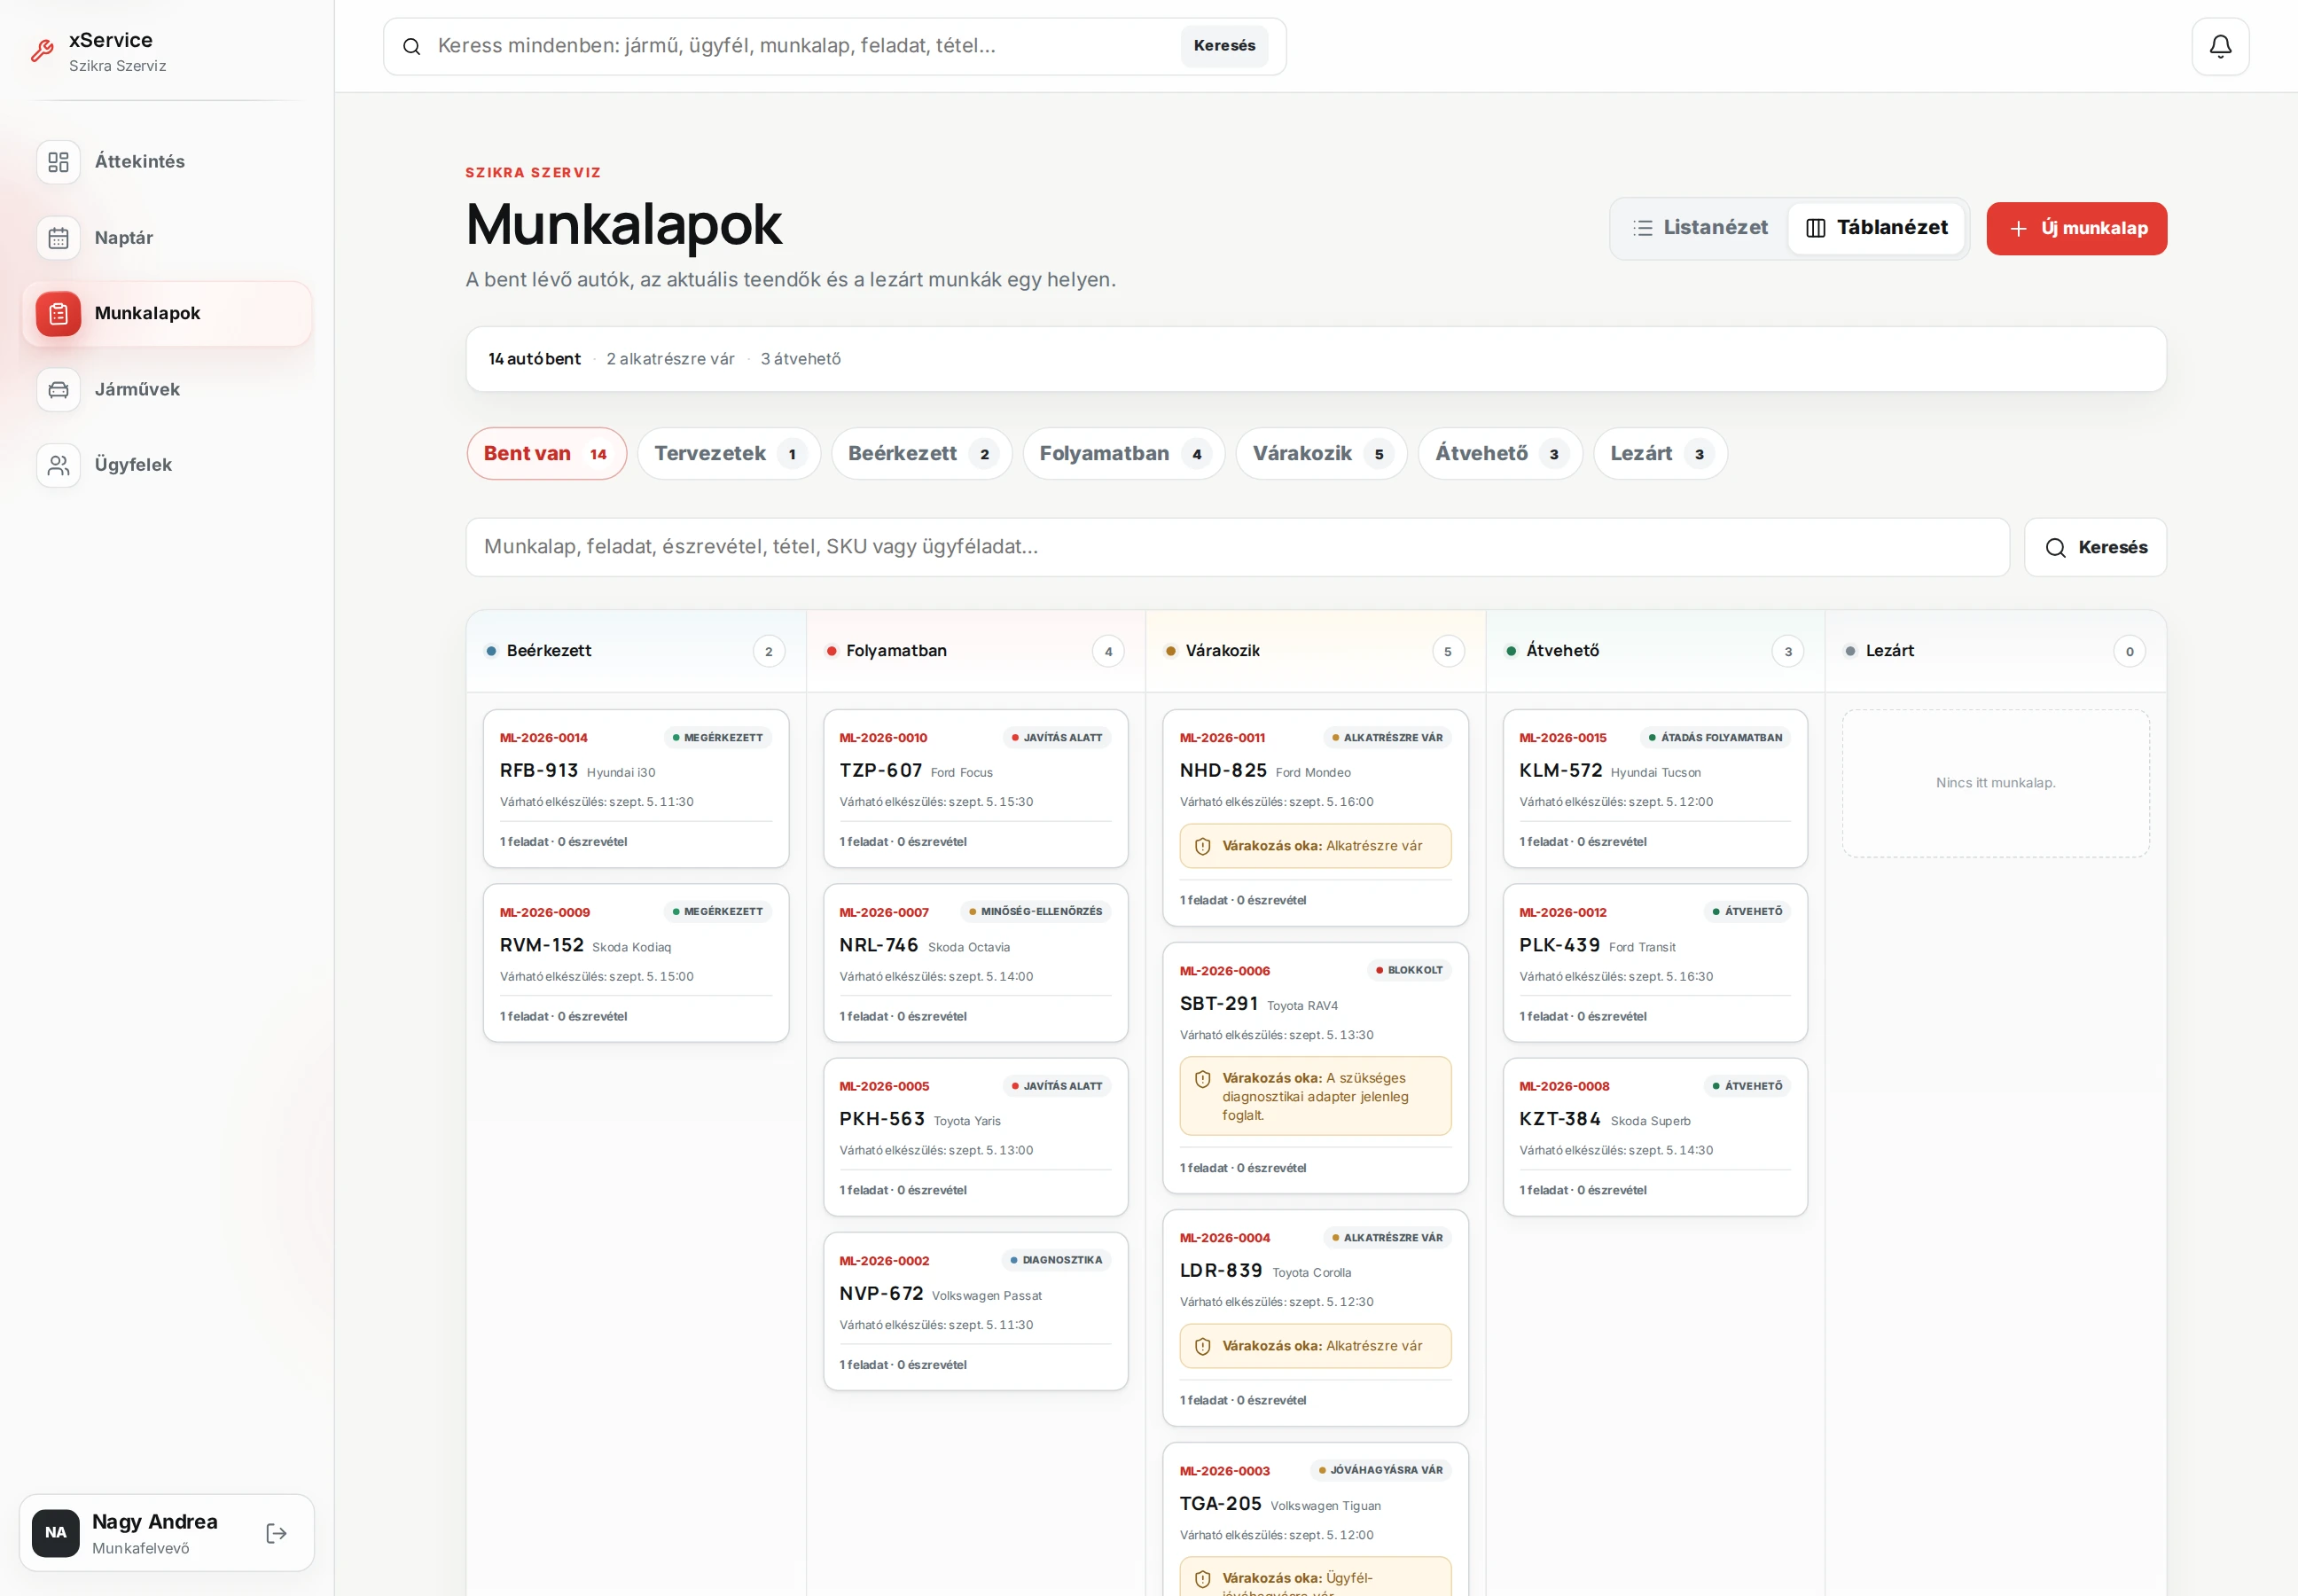Switch to Listanézet view

tap(1700, 228)
